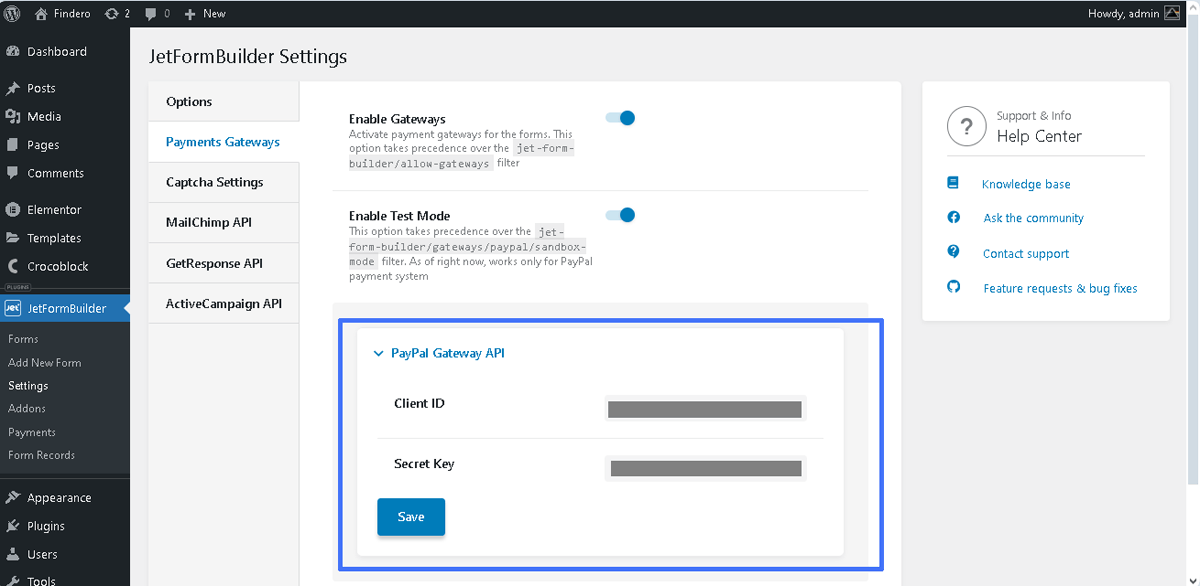Viewport: 1200px width, 586px height.
Task: Collapse the PayPal Gateway API section
Action: tap(378, 353)
